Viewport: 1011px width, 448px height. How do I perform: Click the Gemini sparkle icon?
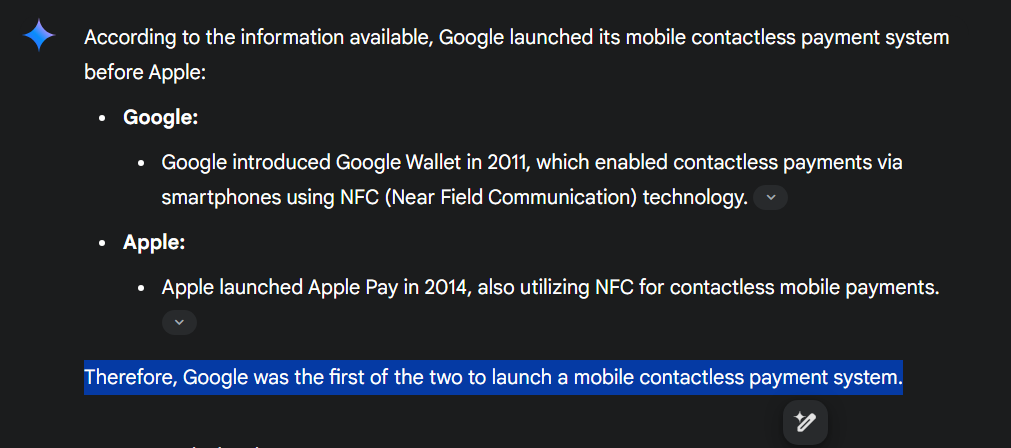[39, 37]
